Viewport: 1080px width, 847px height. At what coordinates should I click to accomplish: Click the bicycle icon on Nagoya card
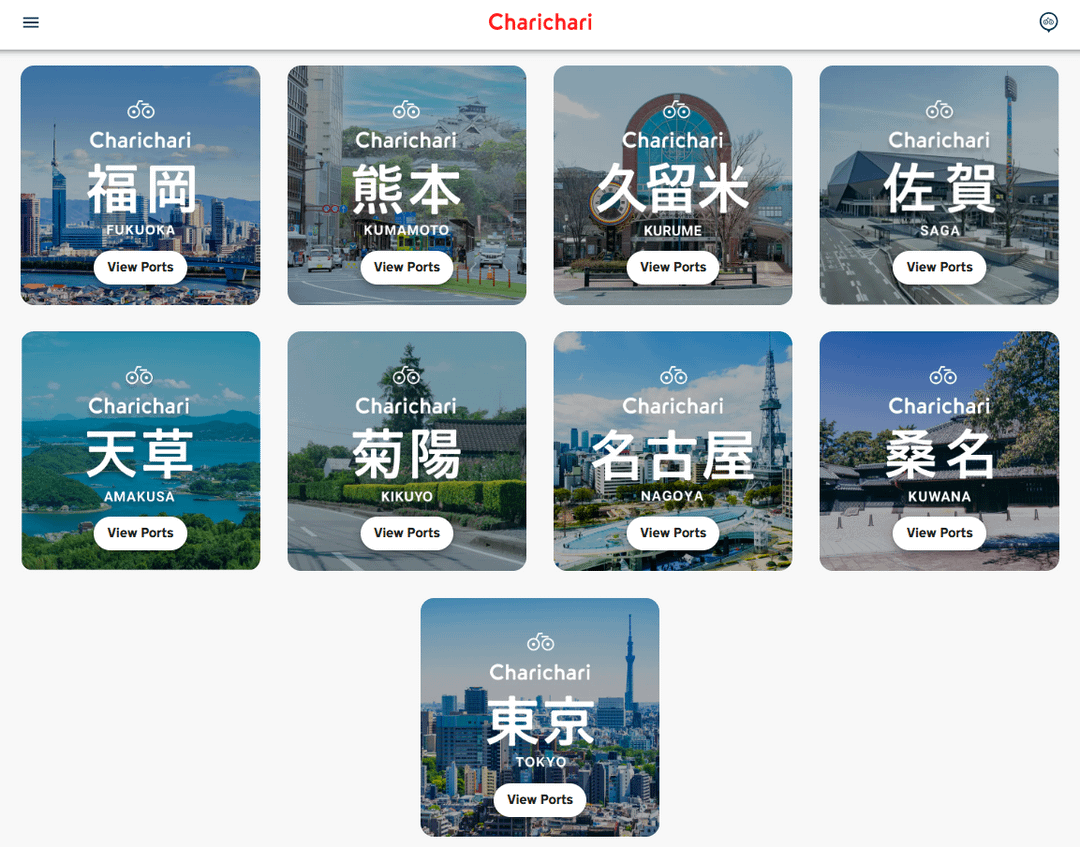(674, 375)
